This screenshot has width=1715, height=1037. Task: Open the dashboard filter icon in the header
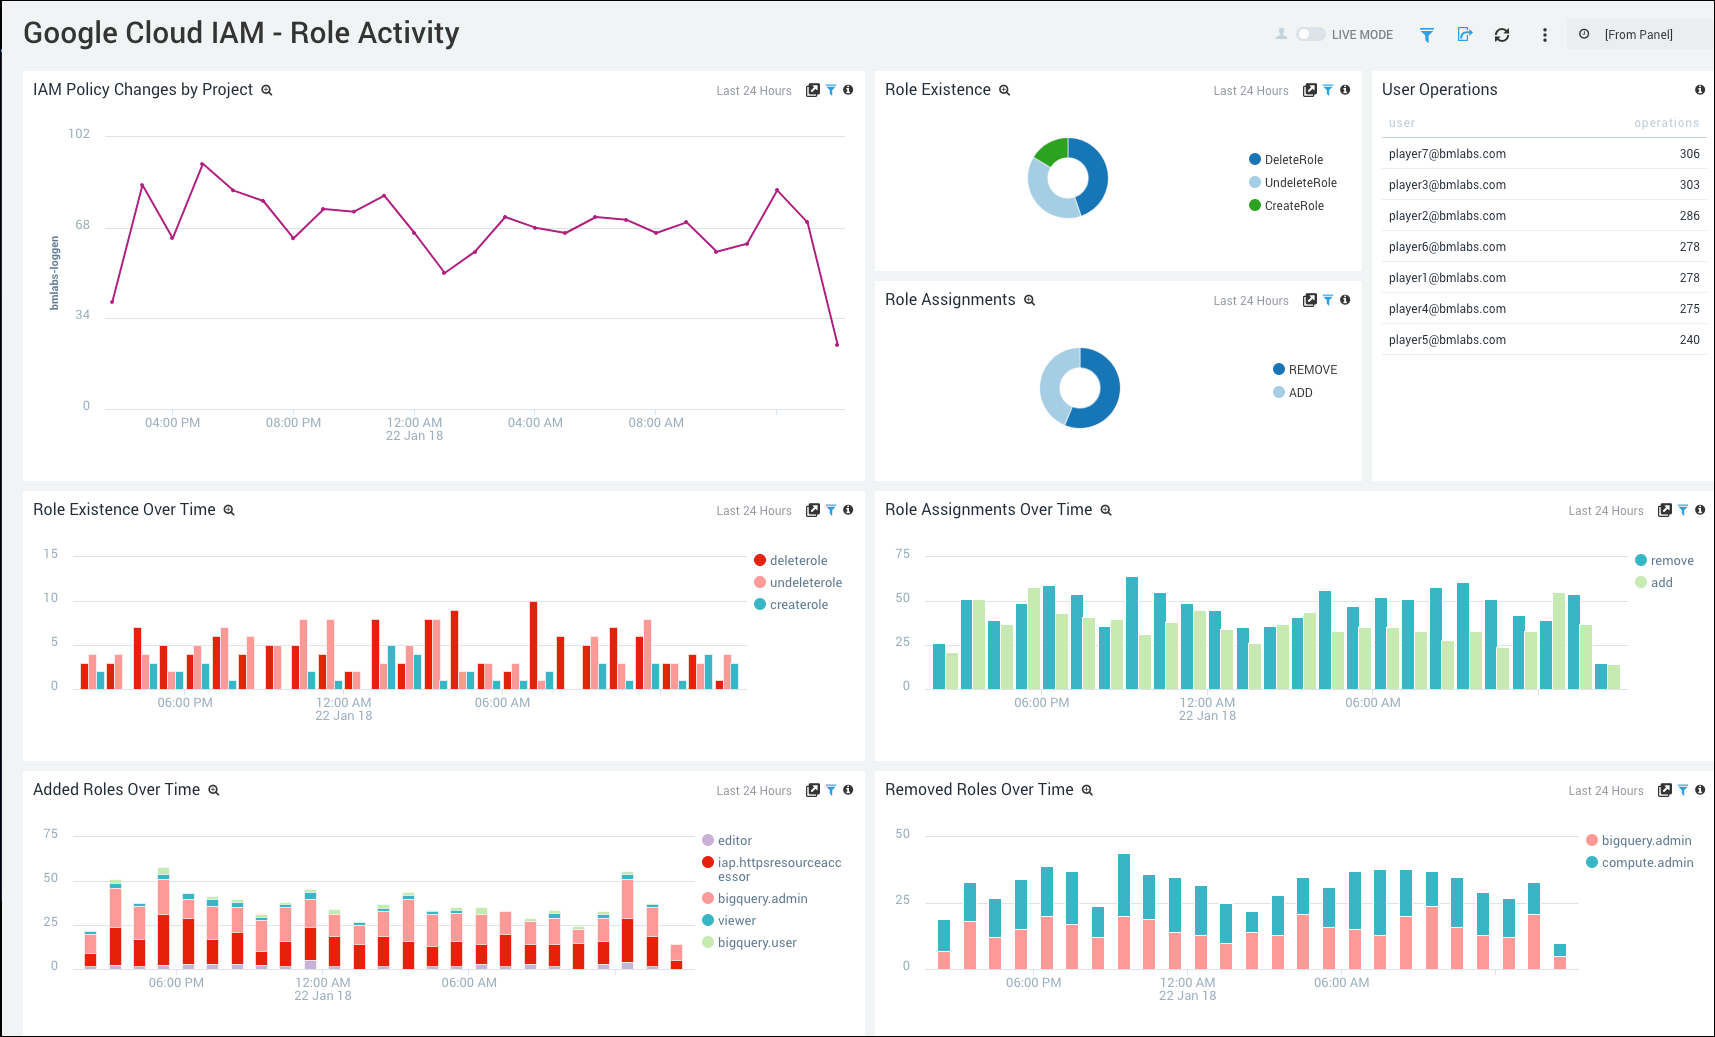(x=1427, y=34)
